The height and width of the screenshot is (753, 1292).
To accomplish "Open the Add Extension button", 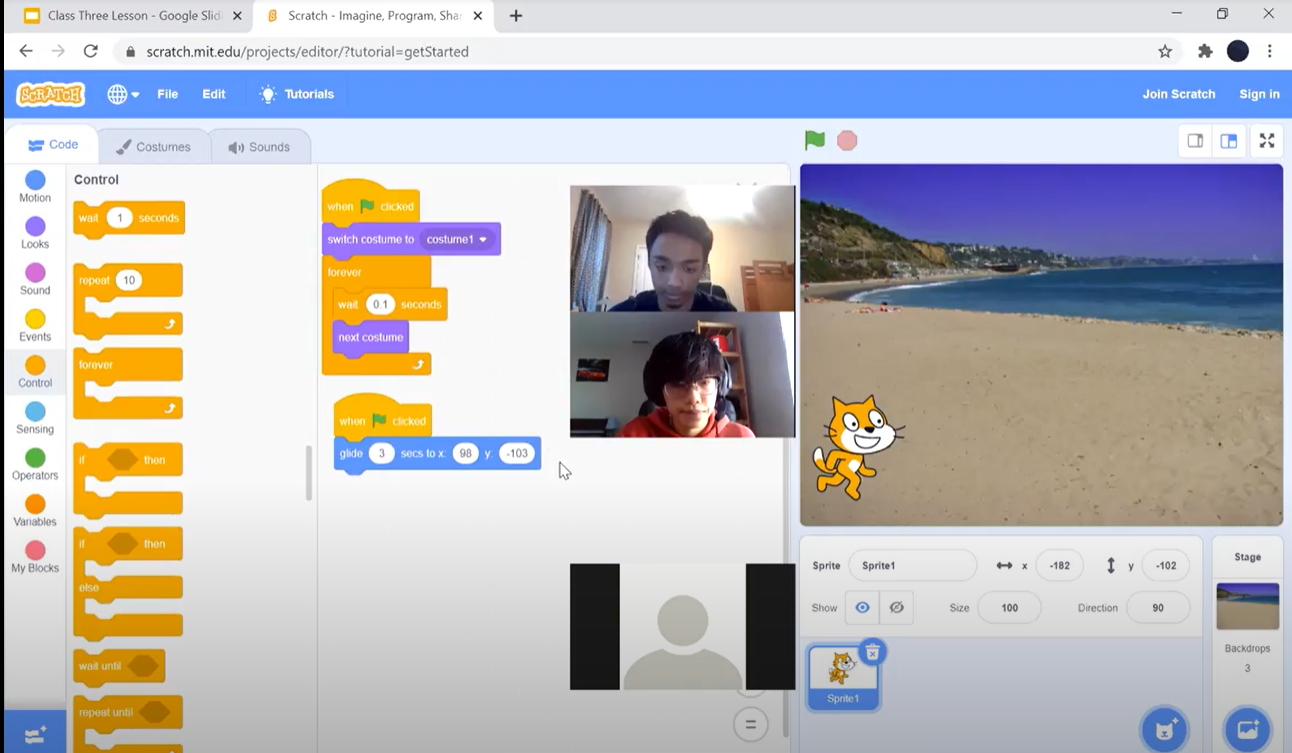I will tap(35, 735).
